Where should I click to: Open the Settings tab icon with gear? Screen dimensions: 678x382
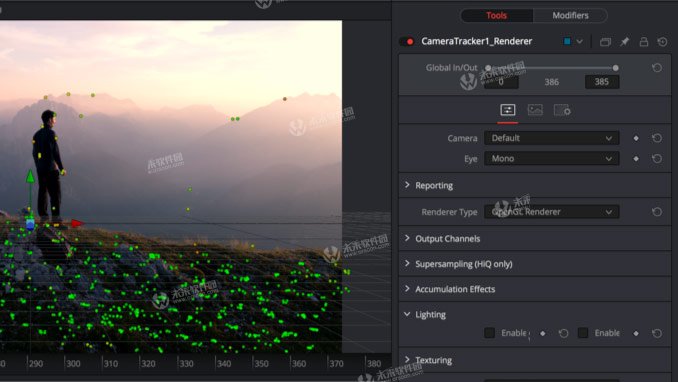[562, 110]
